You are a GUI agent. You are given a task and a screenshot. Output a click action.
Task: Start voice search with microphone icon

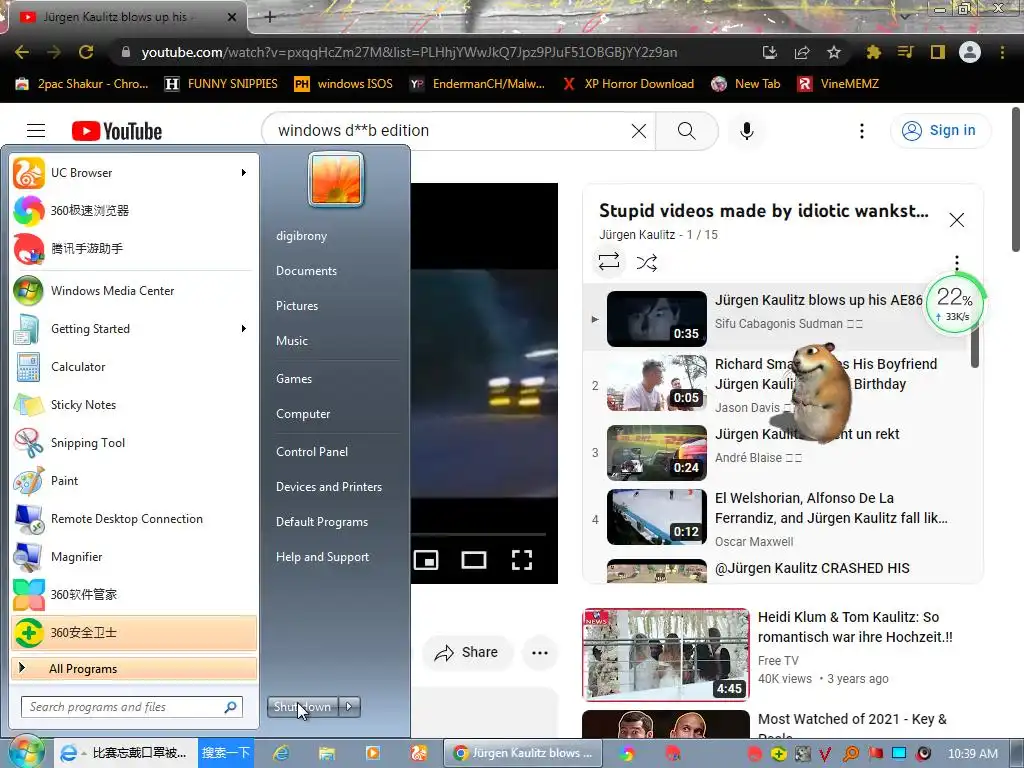point(746,131)
